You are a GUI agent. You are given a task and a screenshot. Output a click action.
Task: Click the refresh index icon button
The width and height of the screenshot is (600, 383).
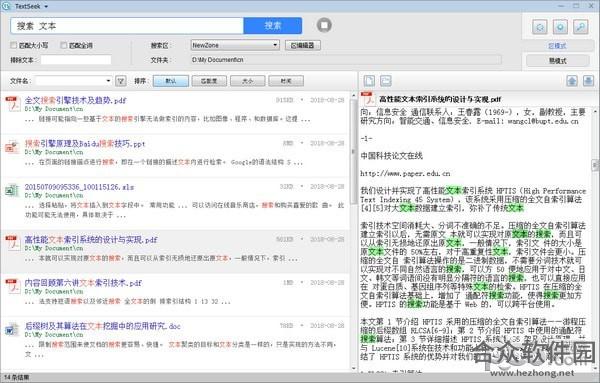click(x=540, y=27)
